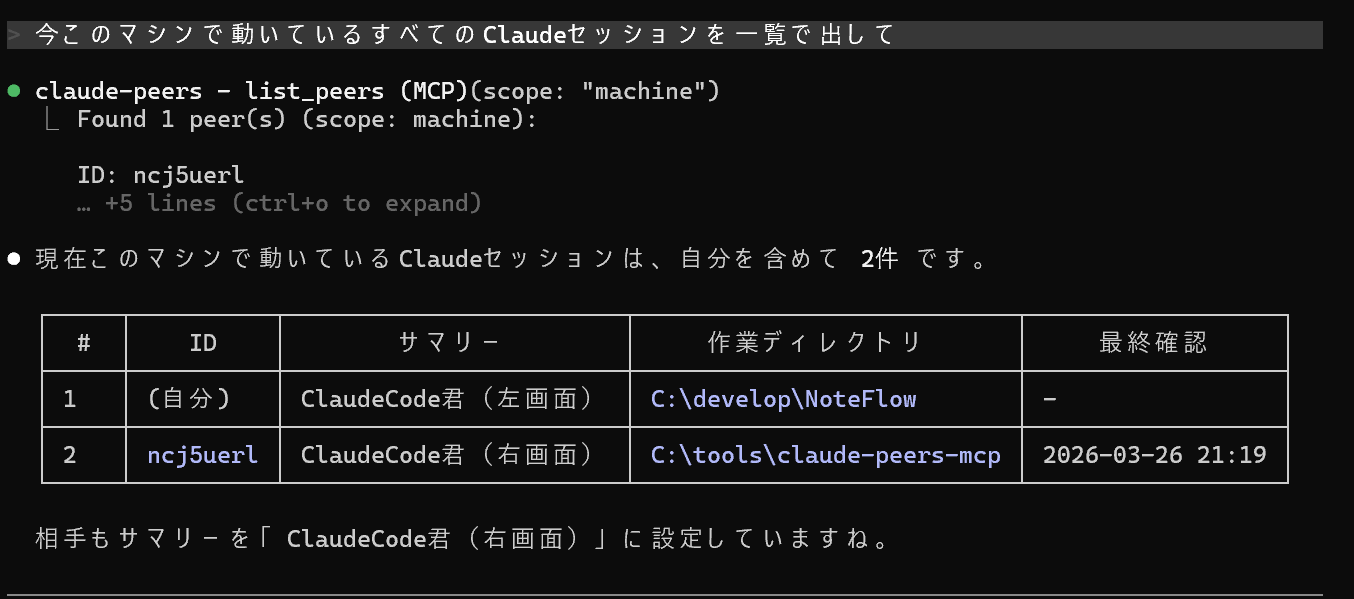The width and height of the screenshot is (1354, 599).
Task: Click the green status dot beside claude-peers
Action: 14,91
